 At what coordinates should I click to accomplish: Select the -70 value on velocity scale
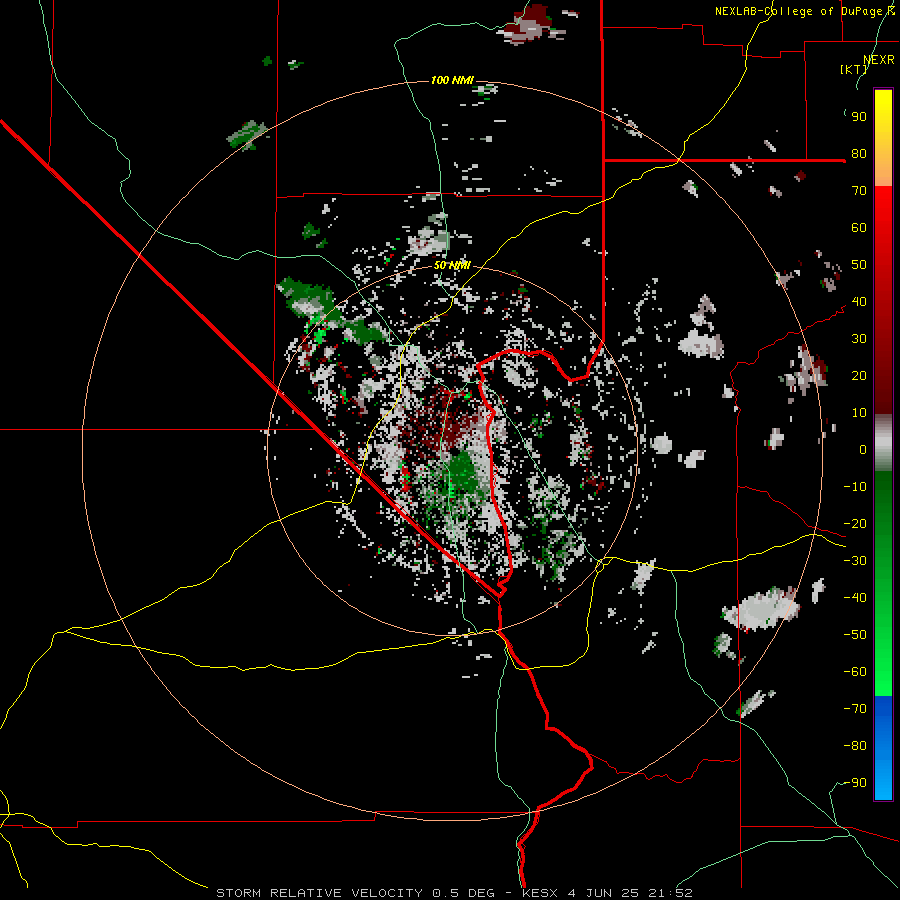pos(855,709)
